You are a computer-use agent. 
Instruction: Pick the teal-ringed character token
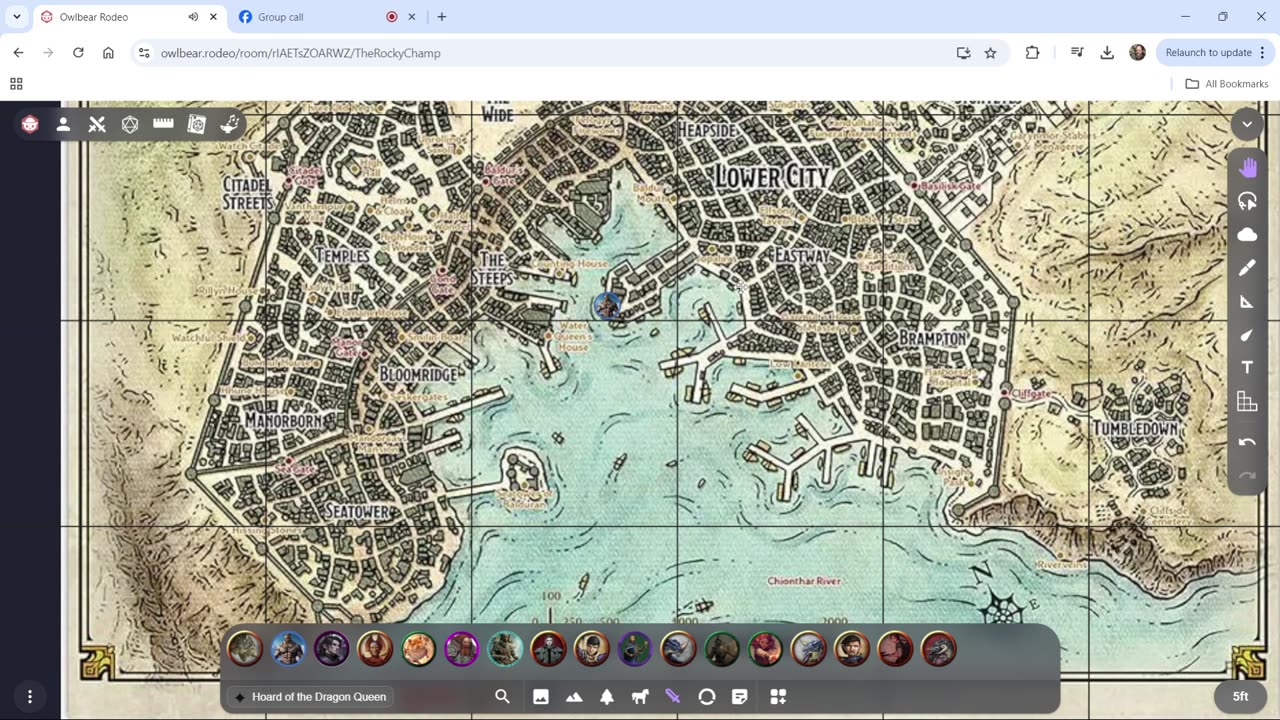[505, 649]
